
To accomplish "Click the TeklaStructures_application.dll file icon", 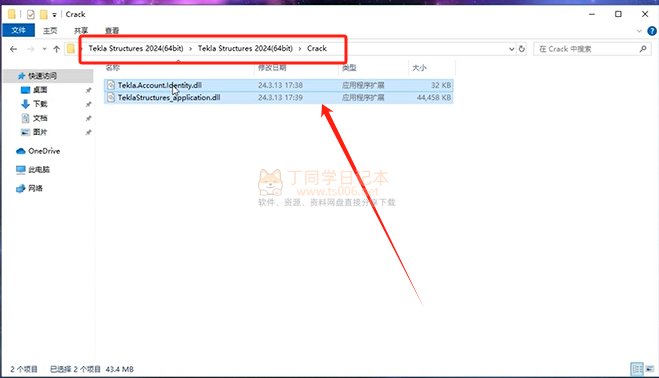I will click(111, 98).
